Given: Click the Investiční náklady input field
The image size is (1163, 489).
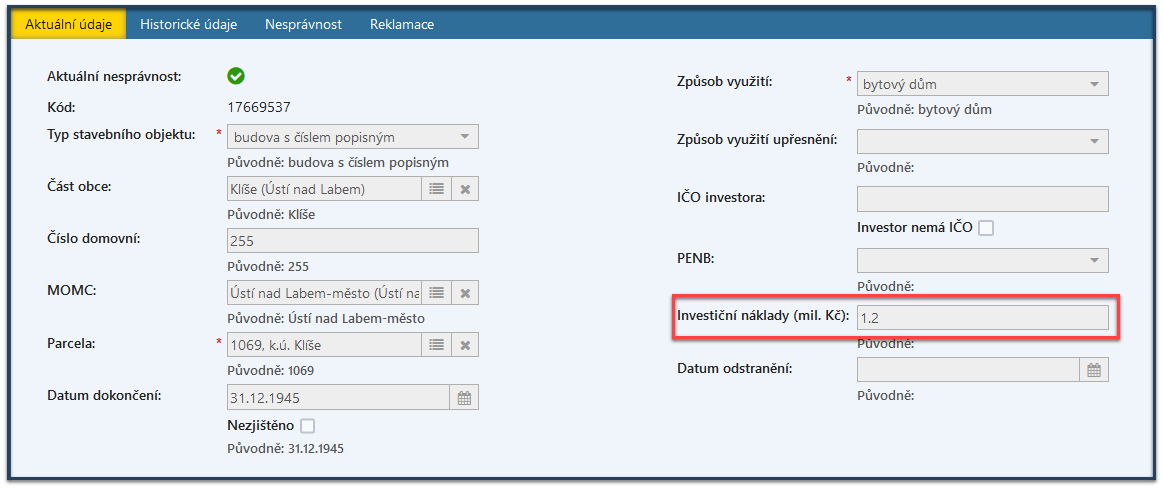Looking at the screenshot, I should pos(982,318).
